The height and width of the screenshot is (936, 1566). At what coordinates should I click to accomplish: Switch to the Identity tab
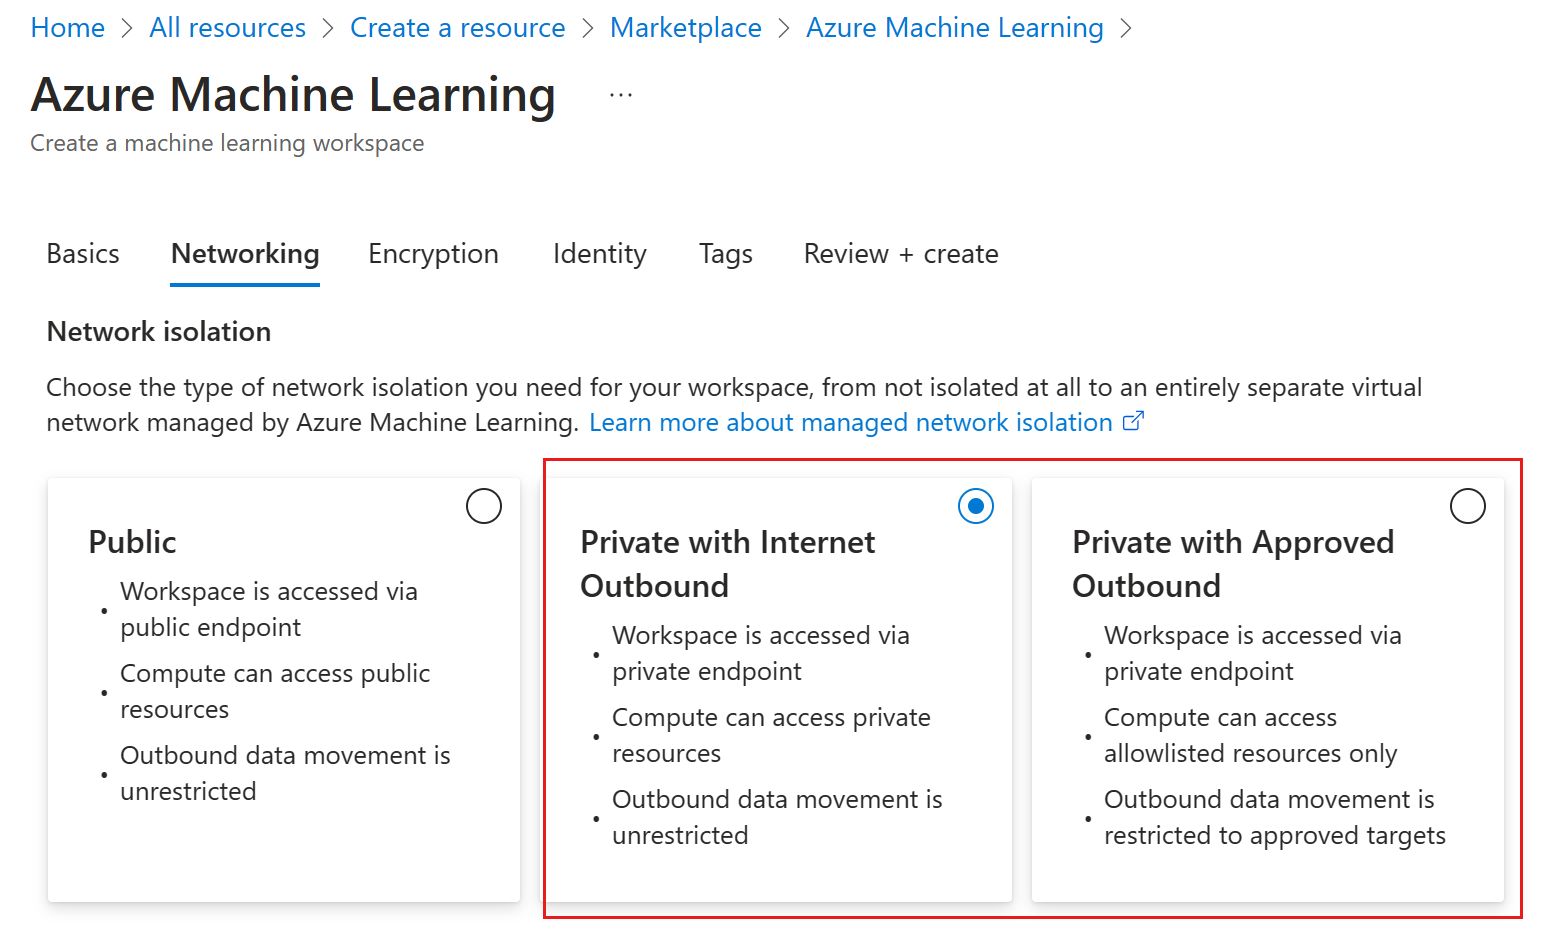point(599,254)
